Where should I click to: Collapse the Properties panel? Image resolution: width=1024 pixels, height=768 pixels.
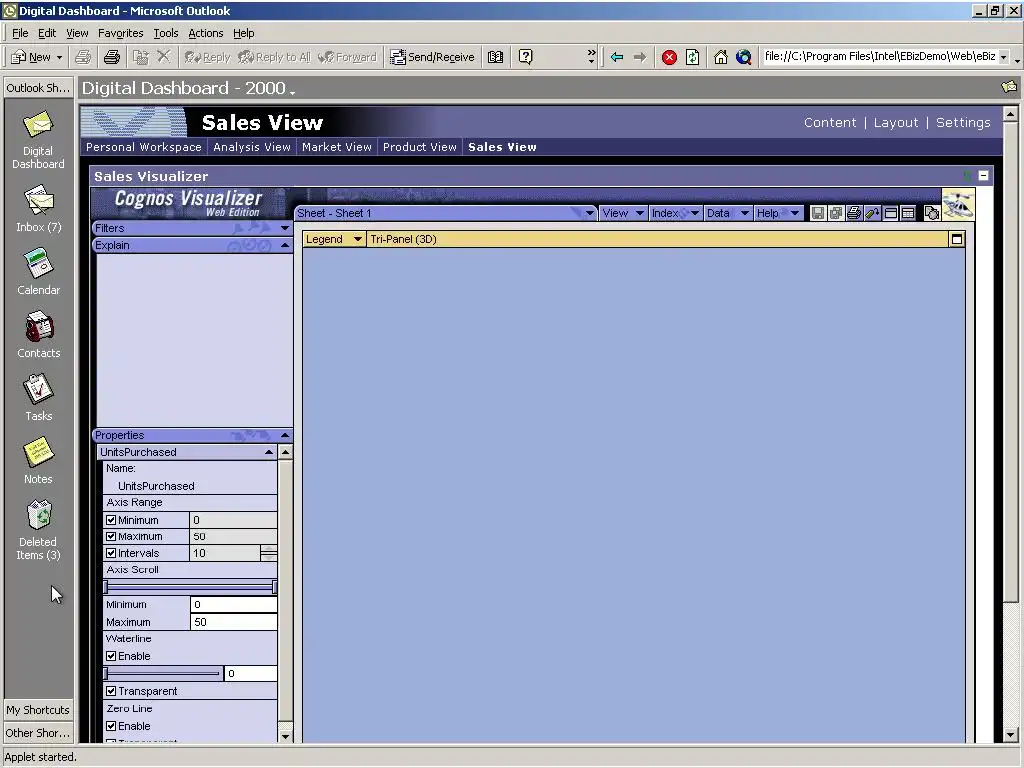(285, 435)
